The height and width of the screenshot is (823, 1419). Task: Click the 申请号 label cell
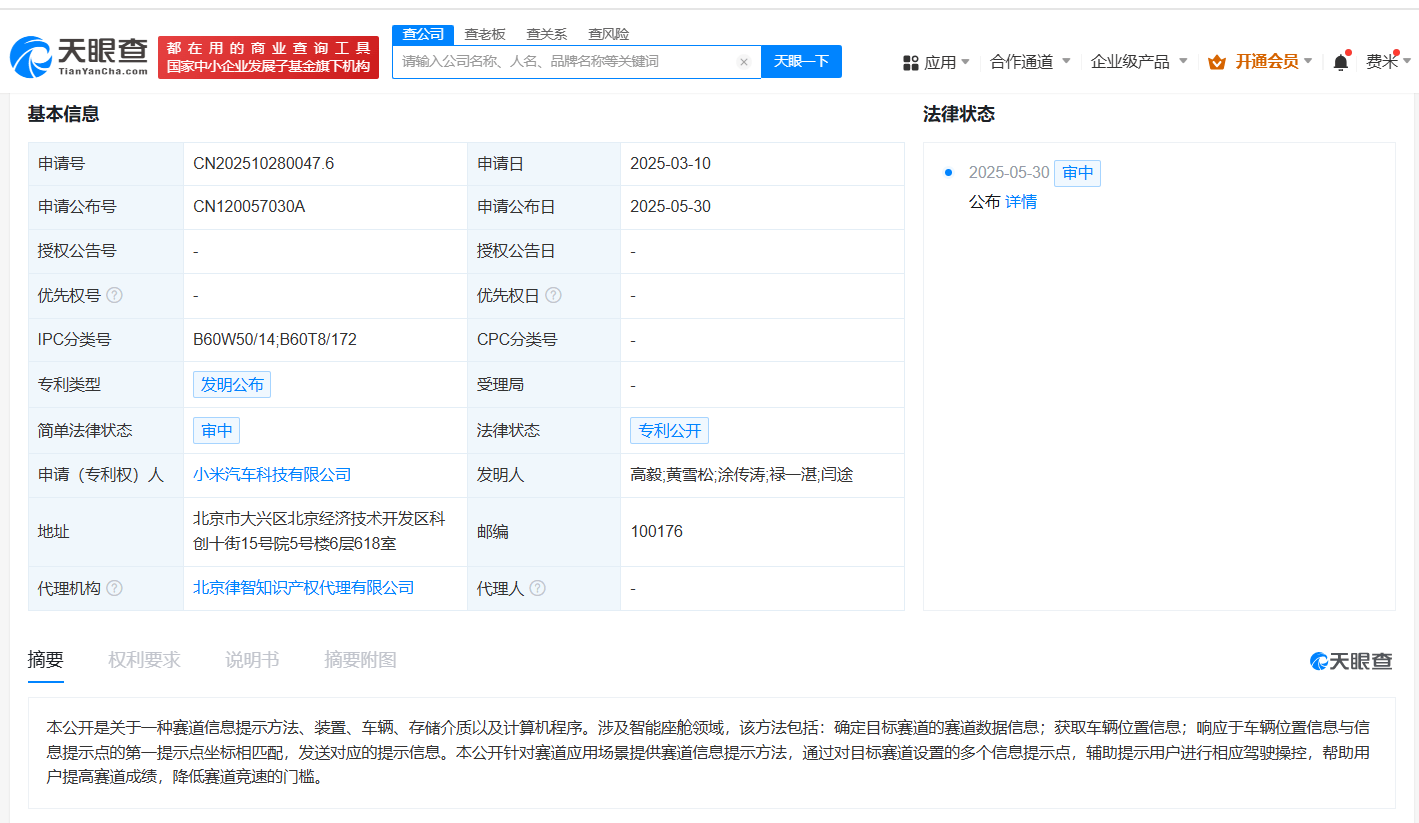pos(106,164)
